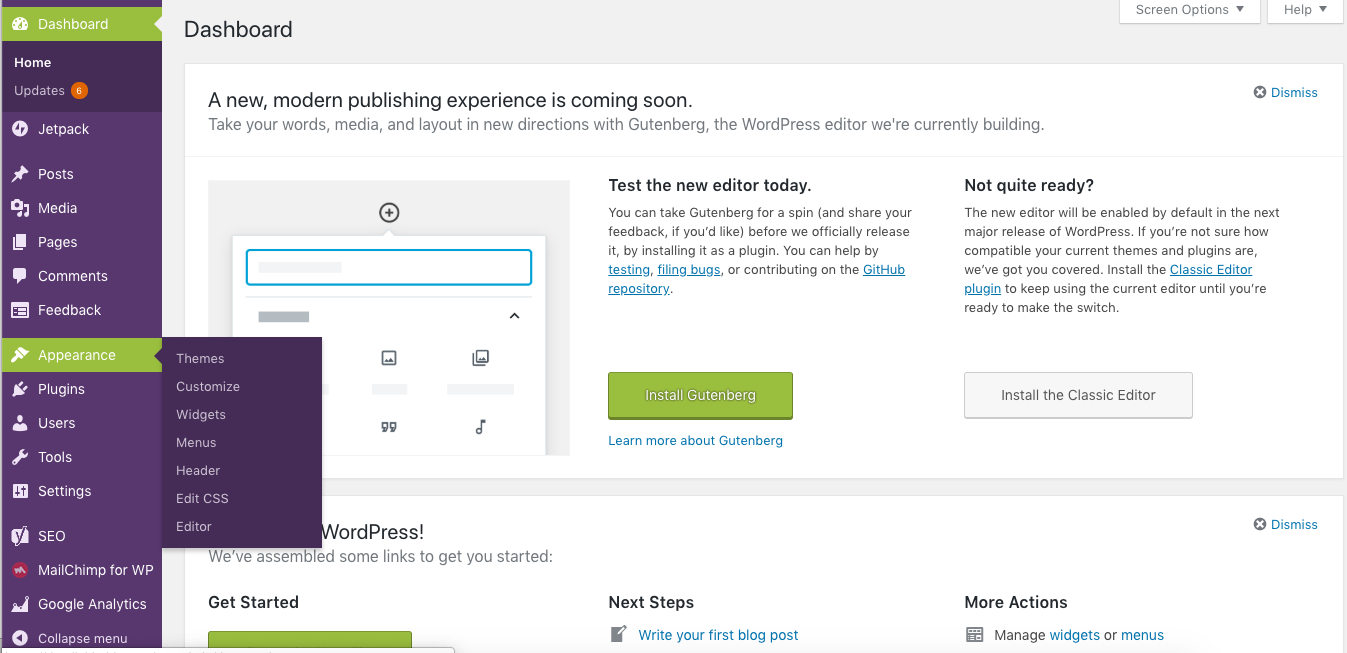
Task: Choose Menus in Appearance submenu
Action: pos(196,442)
